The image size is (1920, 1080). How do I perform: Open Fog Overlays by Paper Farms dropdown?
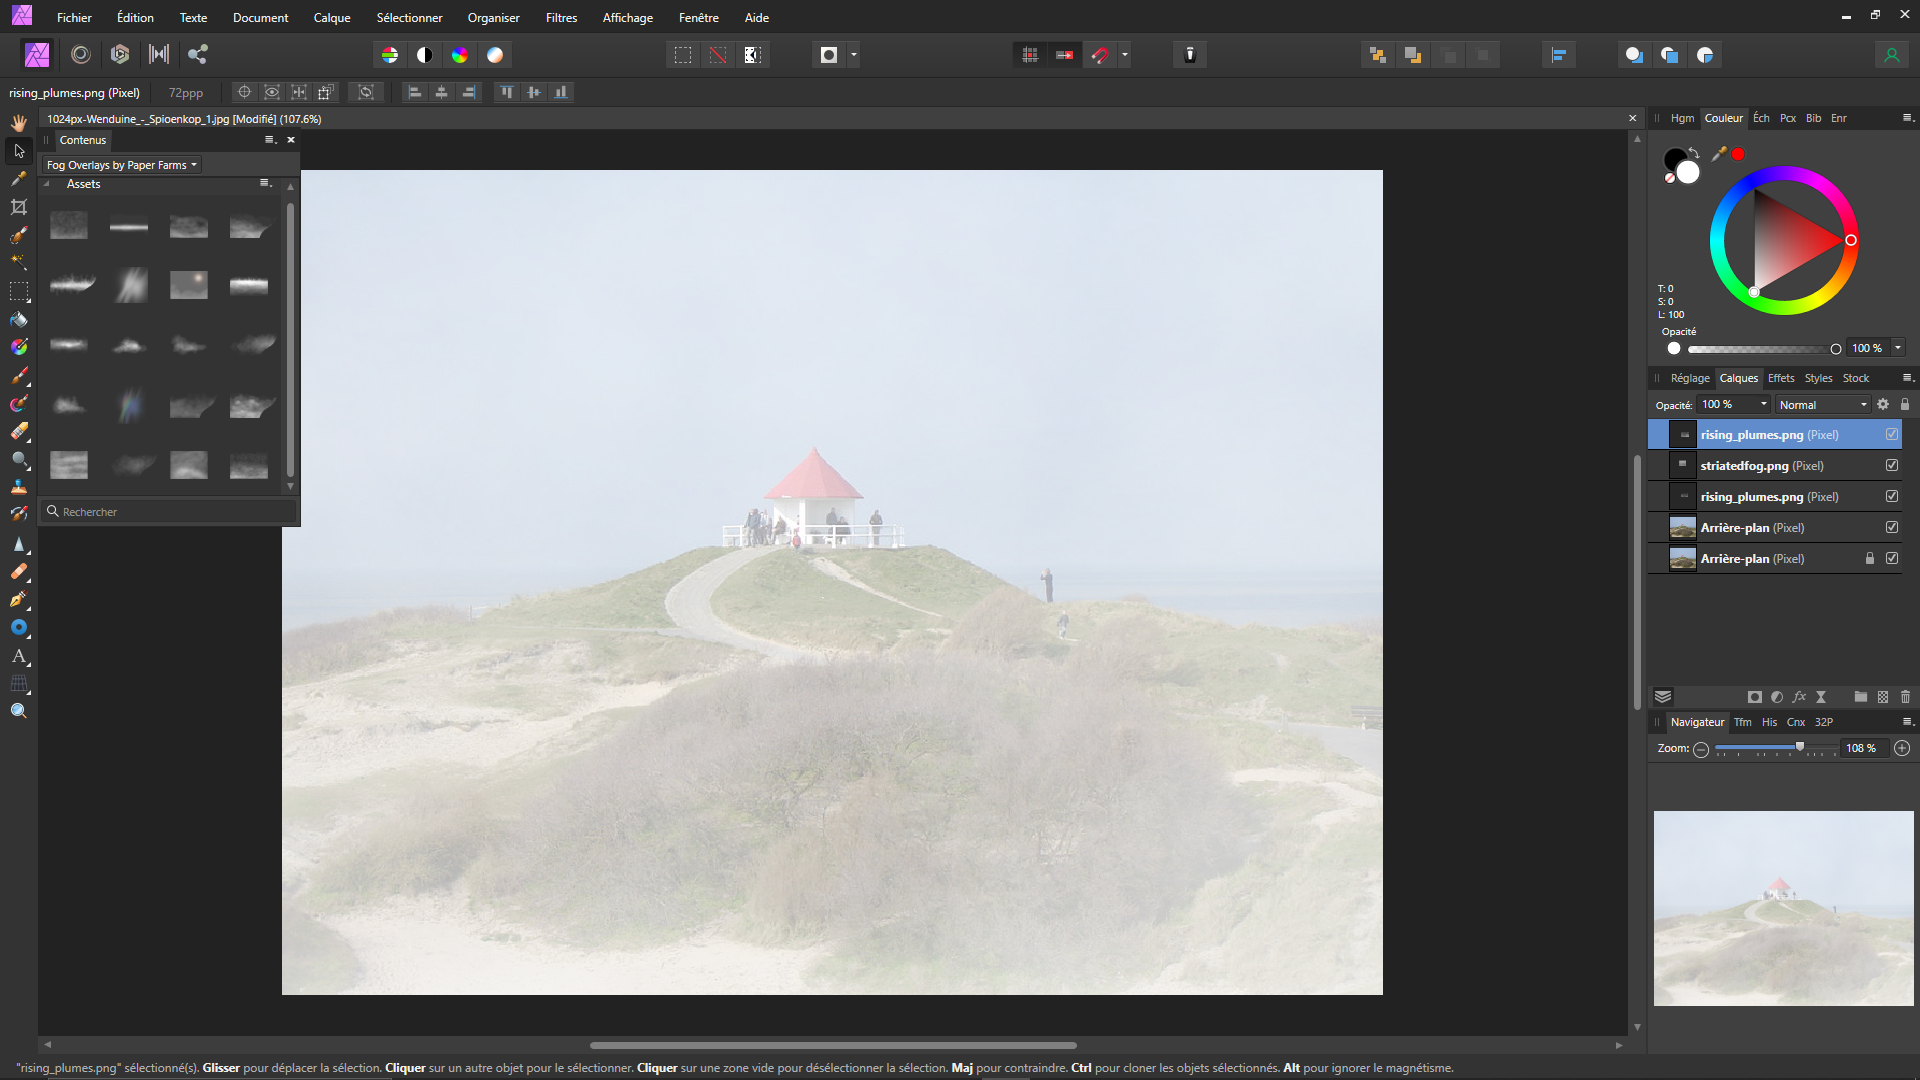(122, 165)
